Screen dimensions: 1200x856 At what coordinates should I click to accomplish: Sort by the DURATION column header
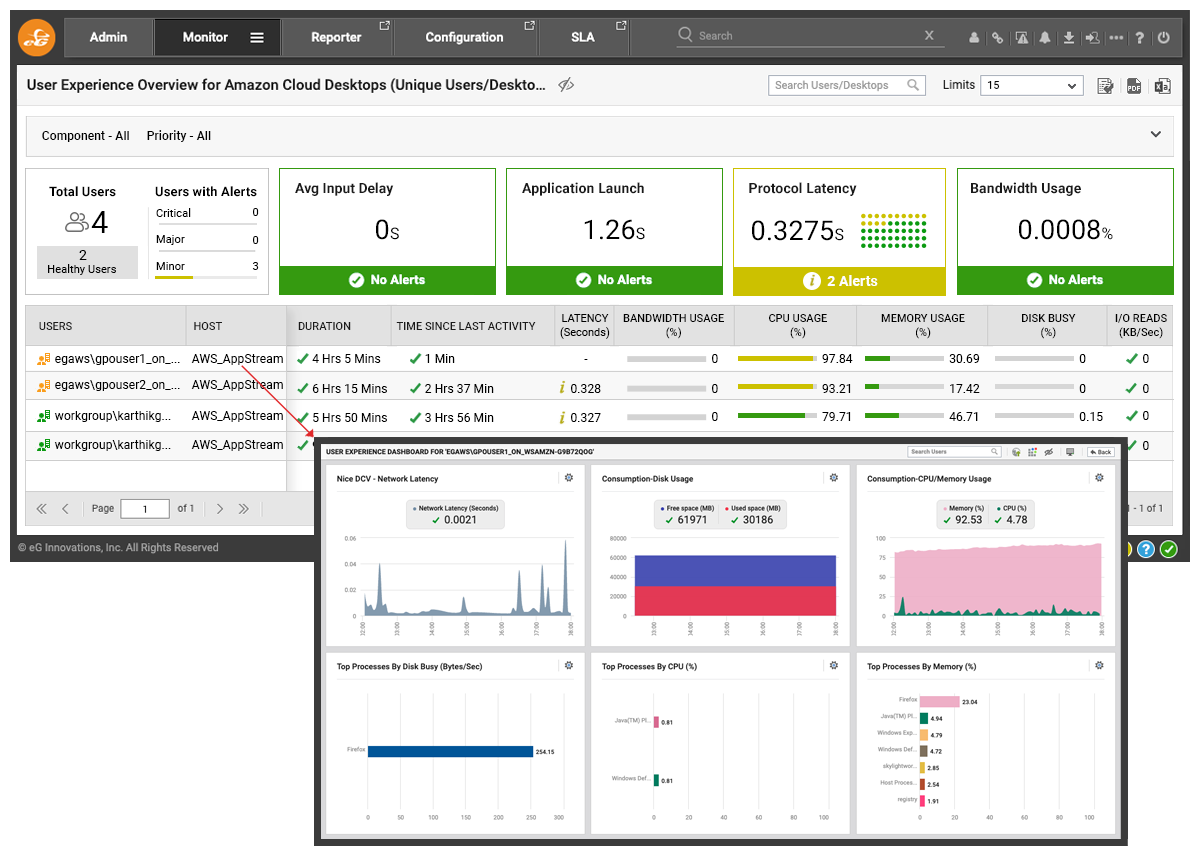[x=339, y=326]
